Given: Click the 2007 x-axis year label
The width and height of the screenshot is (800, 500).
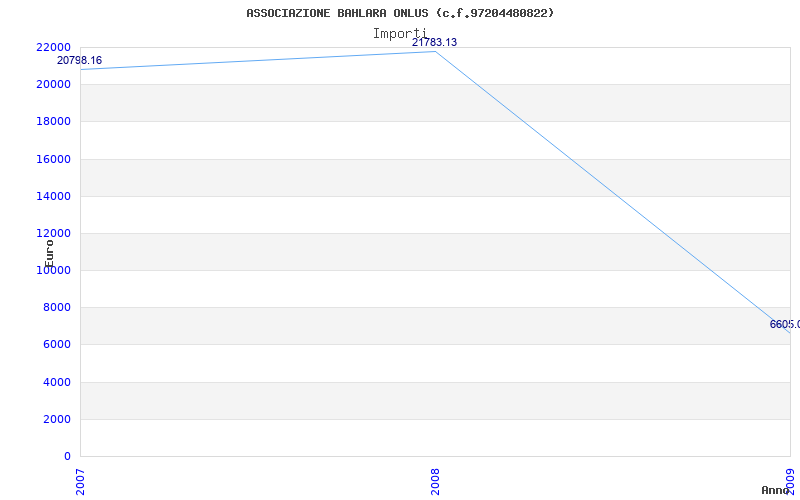Looking at the screenshot, I should tap(80, 482).
